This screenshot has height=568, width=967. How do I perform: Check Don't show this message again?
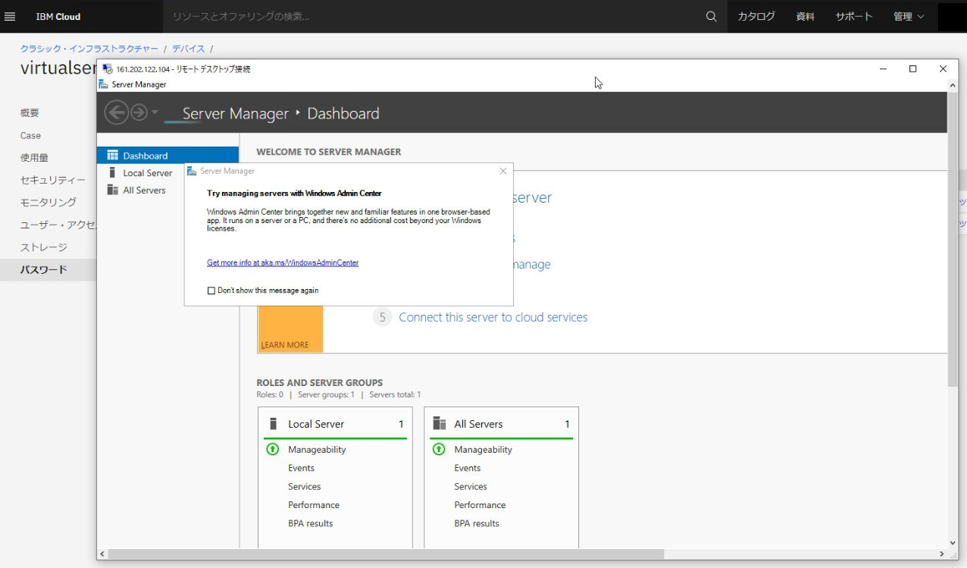[211, 291]
